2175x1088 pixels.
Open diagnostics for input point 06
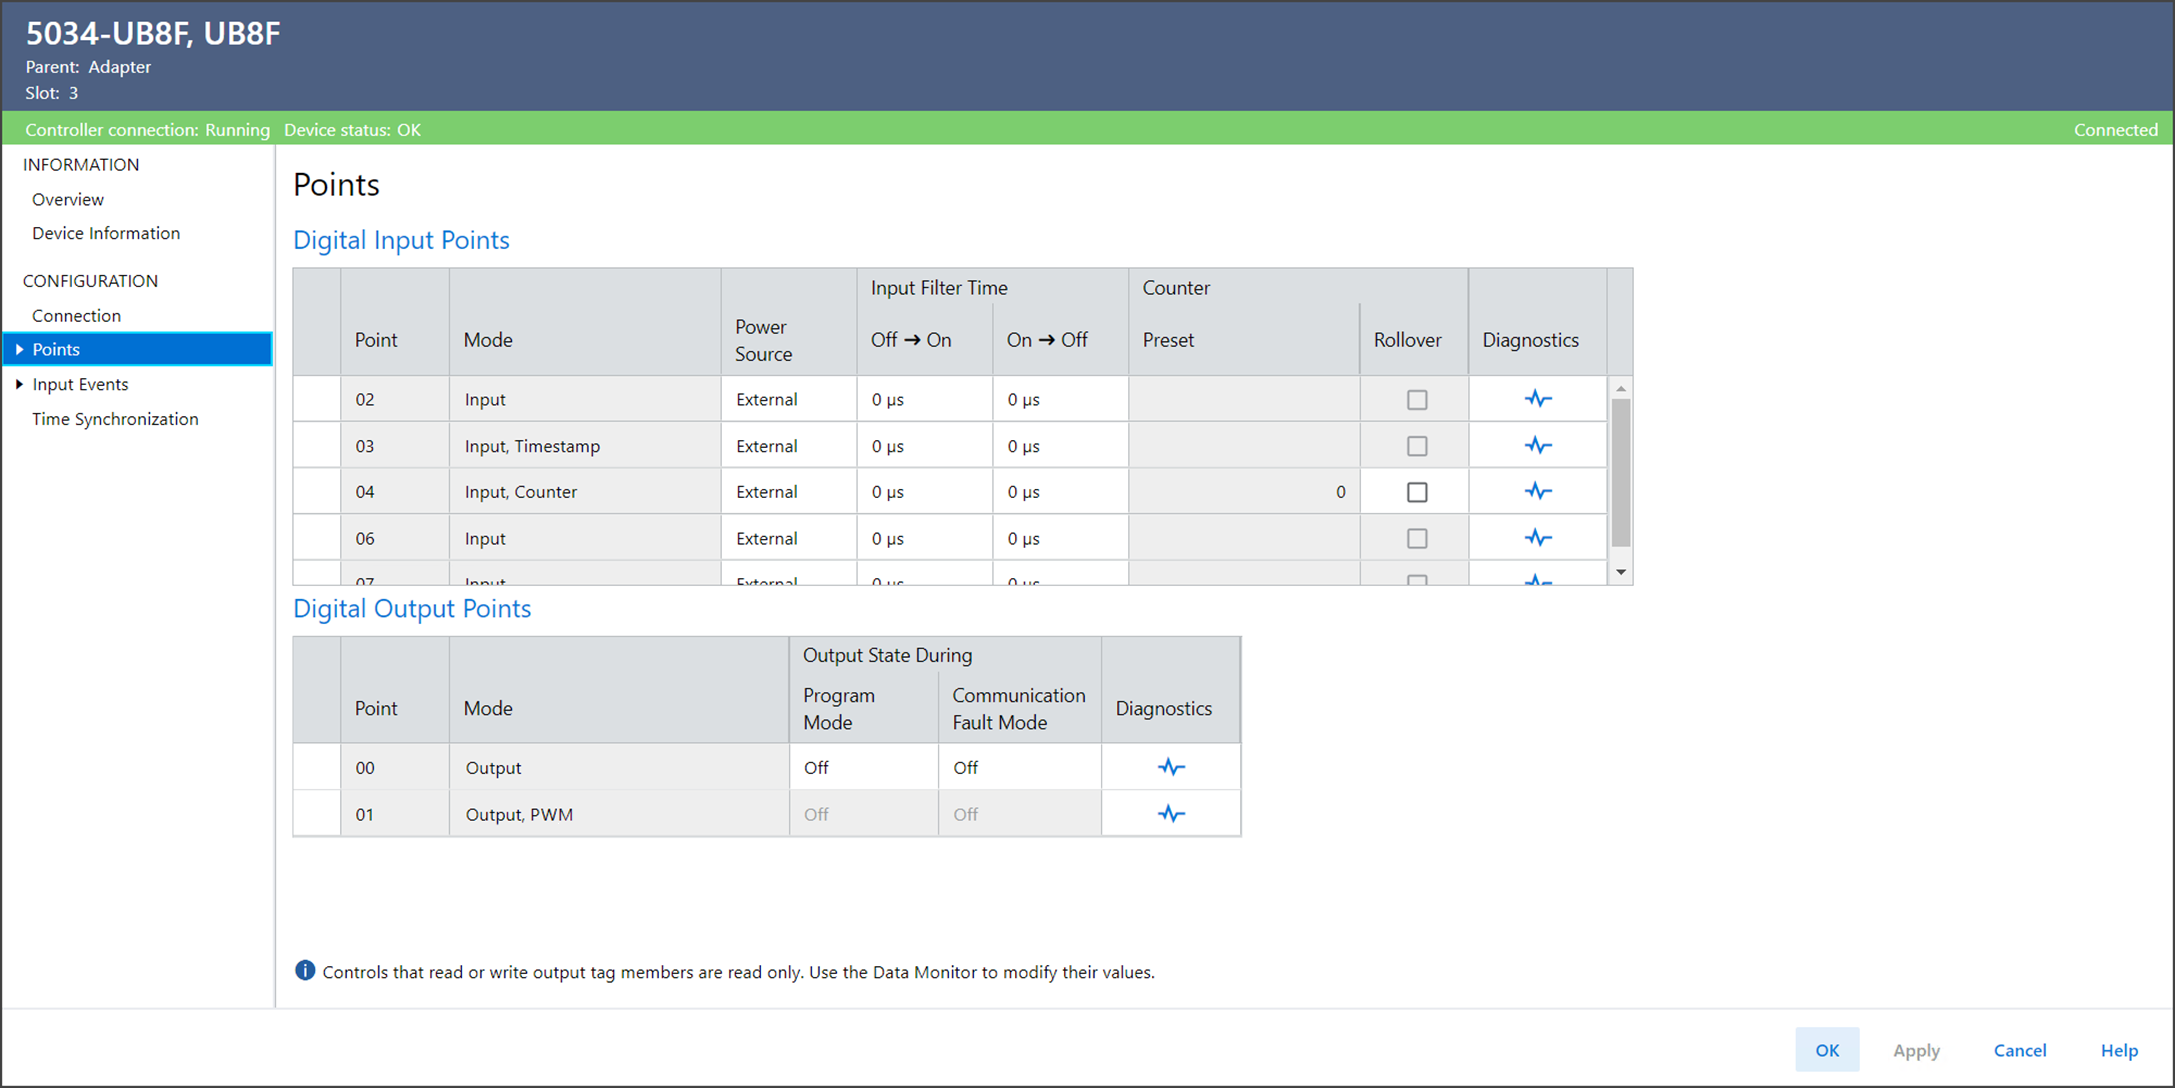tap(1537, 538)
